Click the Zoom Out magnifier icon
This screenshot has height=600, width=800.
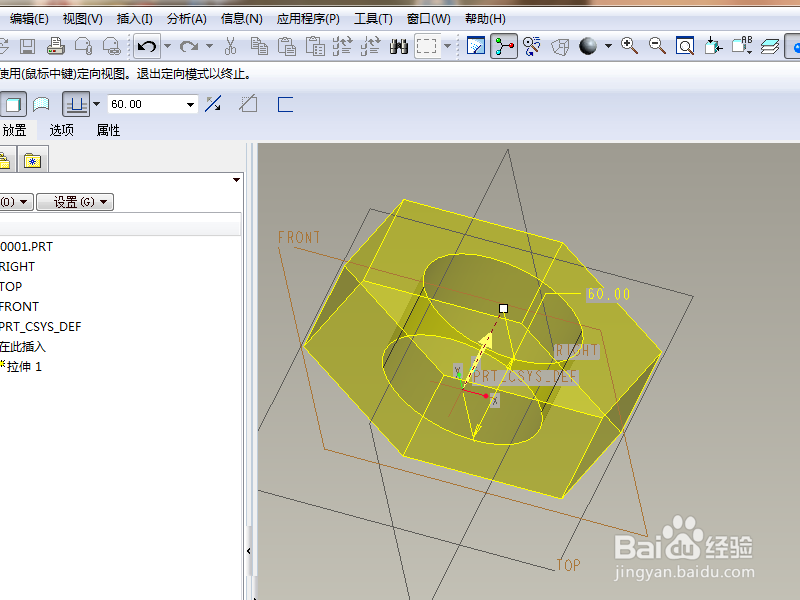(657, 46)
